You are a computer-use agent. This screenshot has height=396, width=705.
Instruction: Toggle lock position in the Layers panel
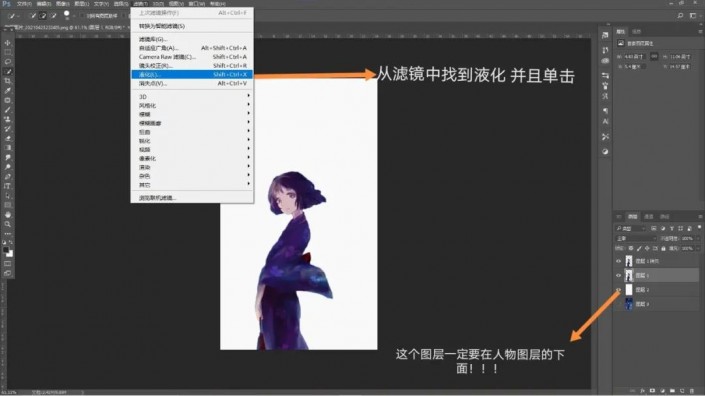(647, 248)
